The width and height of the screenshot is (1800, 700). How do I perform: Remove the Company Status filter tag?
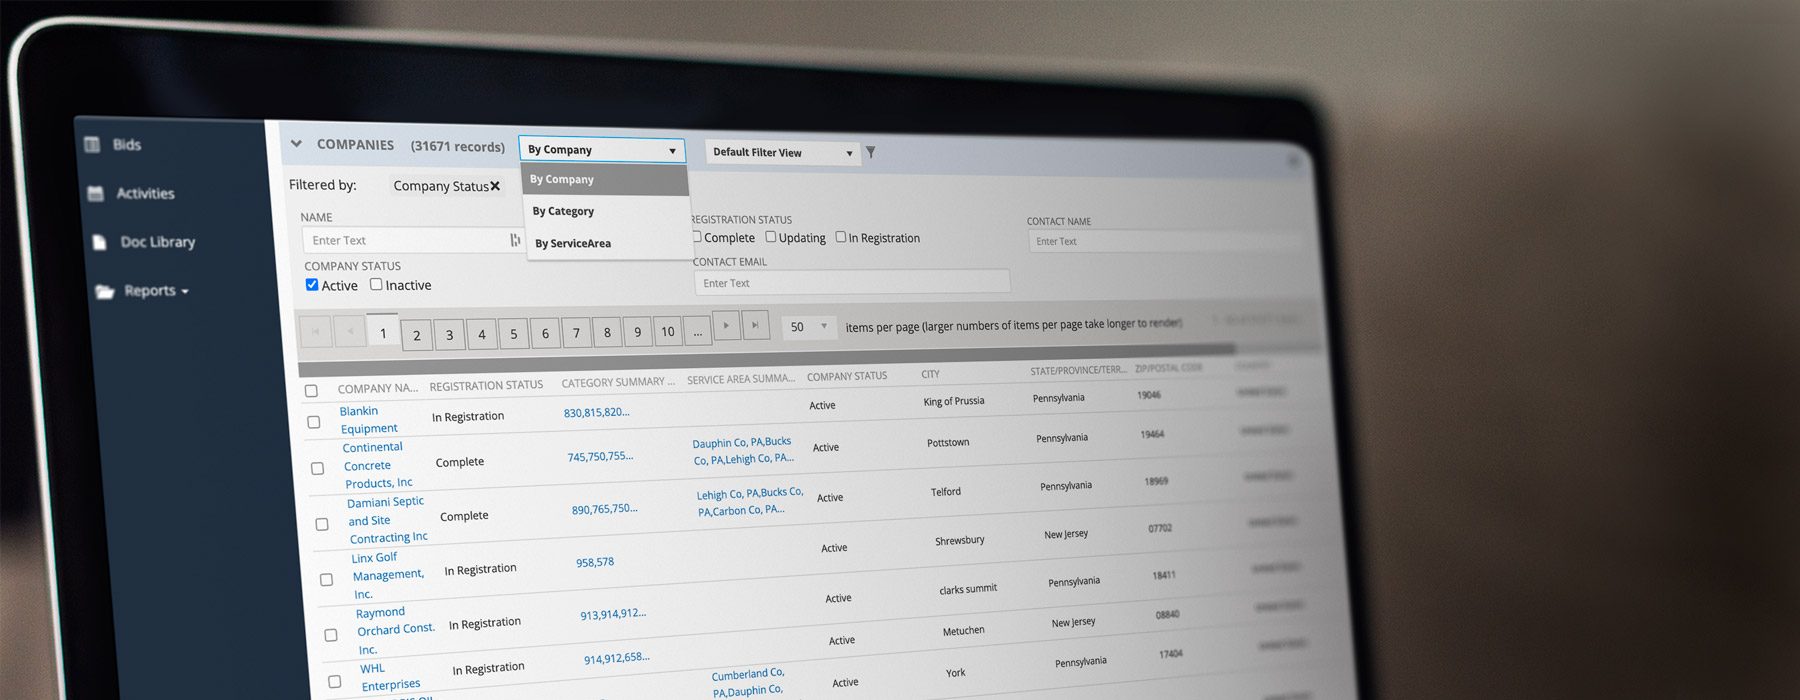tap(495, 186)
